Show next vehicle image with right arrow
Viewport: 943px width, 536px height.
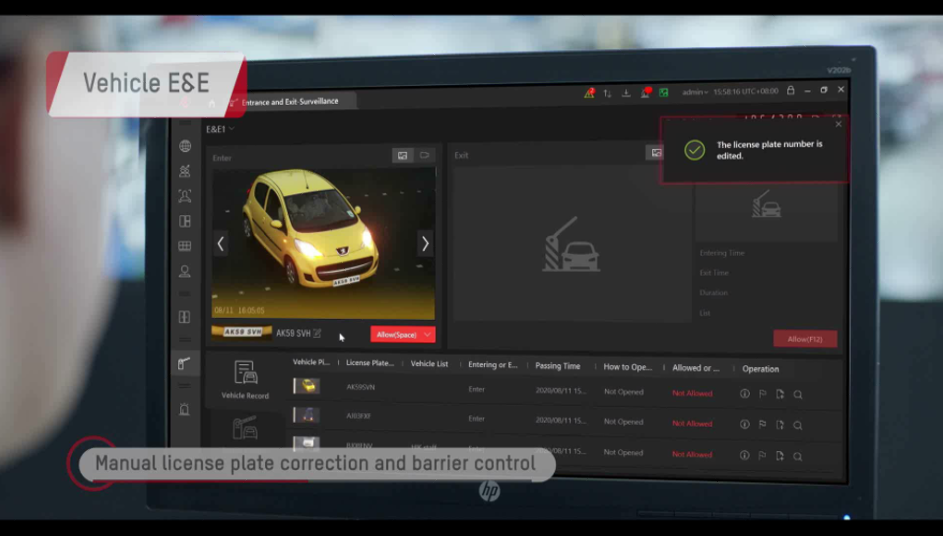425,244
